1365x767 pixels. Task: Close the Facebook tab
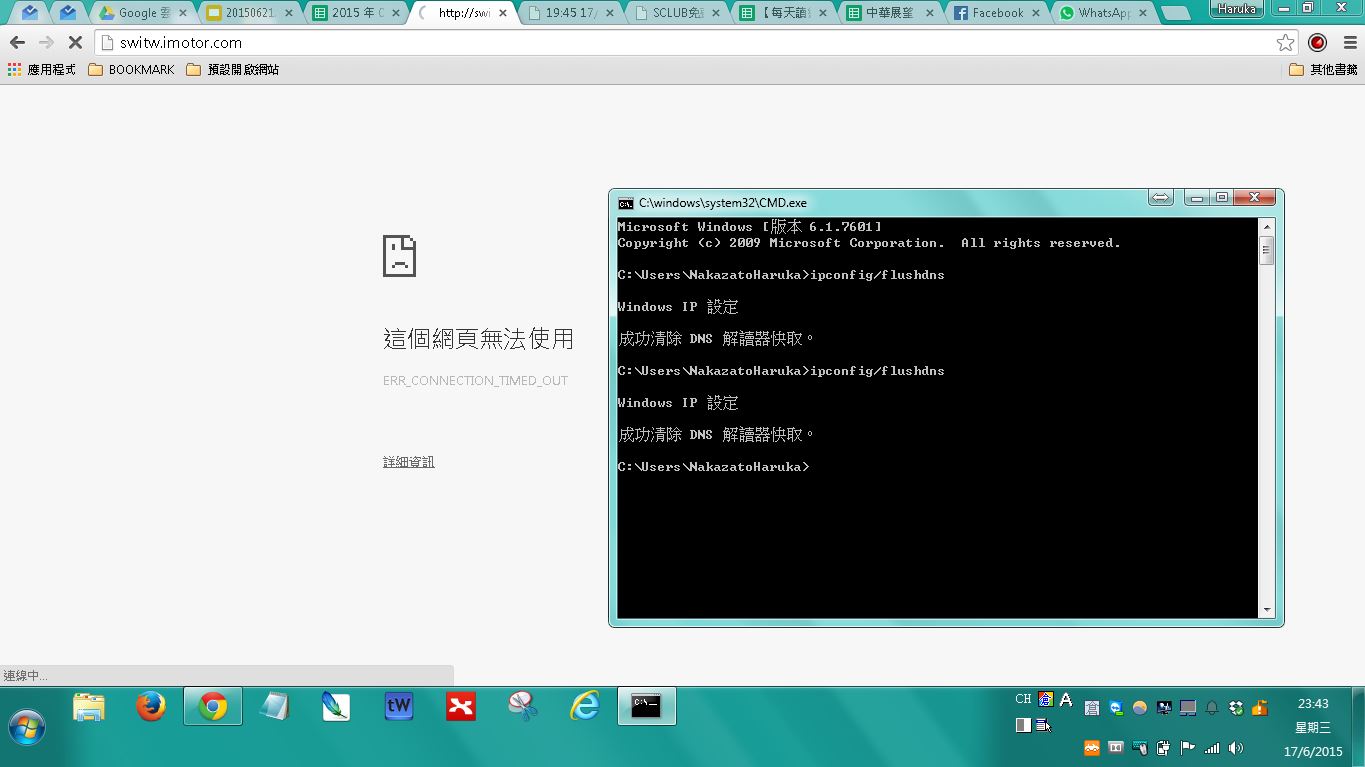(x=1036, y=13)
